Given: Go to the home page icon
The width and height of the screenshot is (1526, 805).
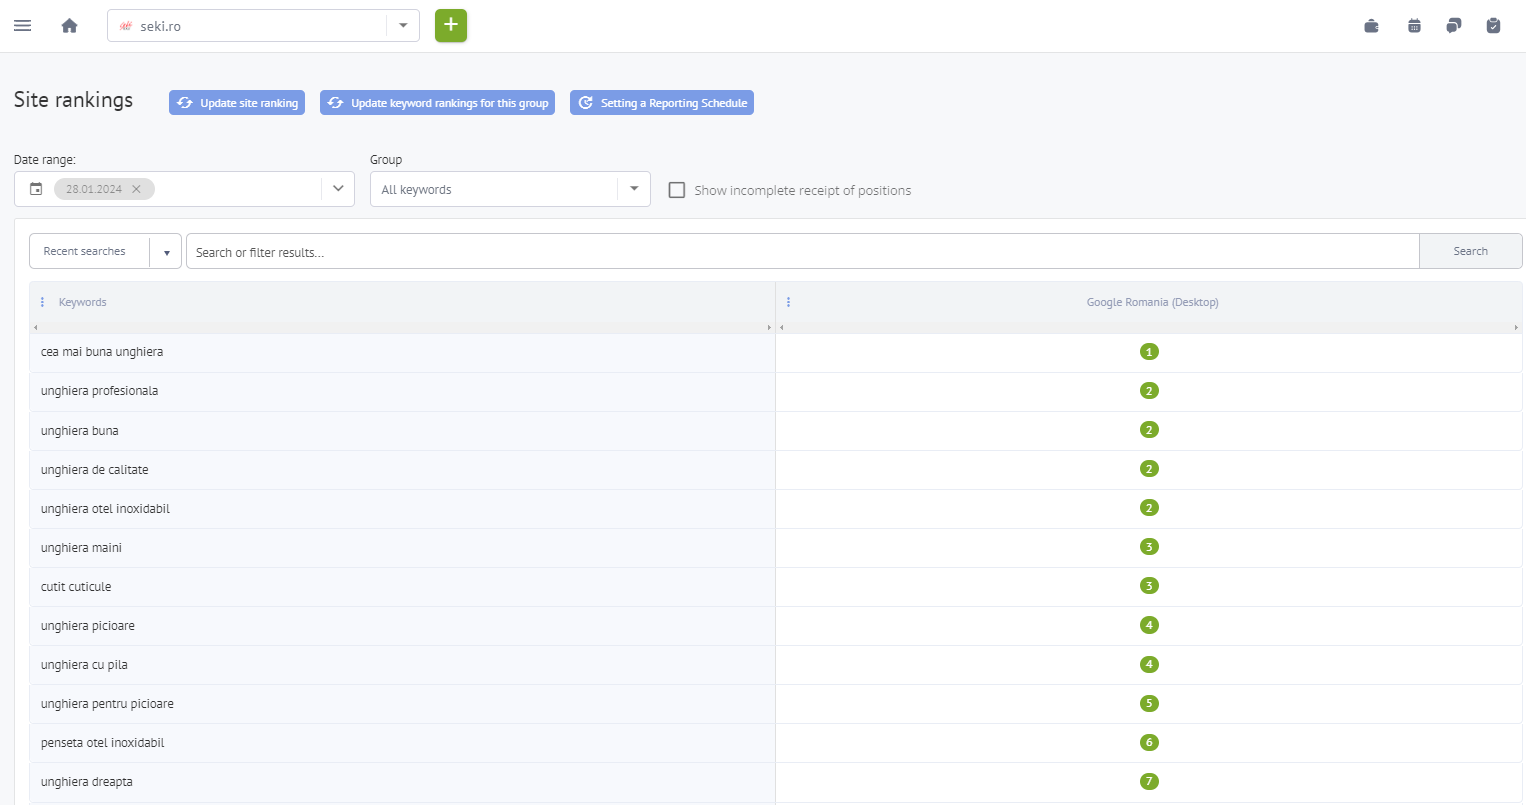Looking at the screenshot, I should pyautogui.click(x=69, y=26).
